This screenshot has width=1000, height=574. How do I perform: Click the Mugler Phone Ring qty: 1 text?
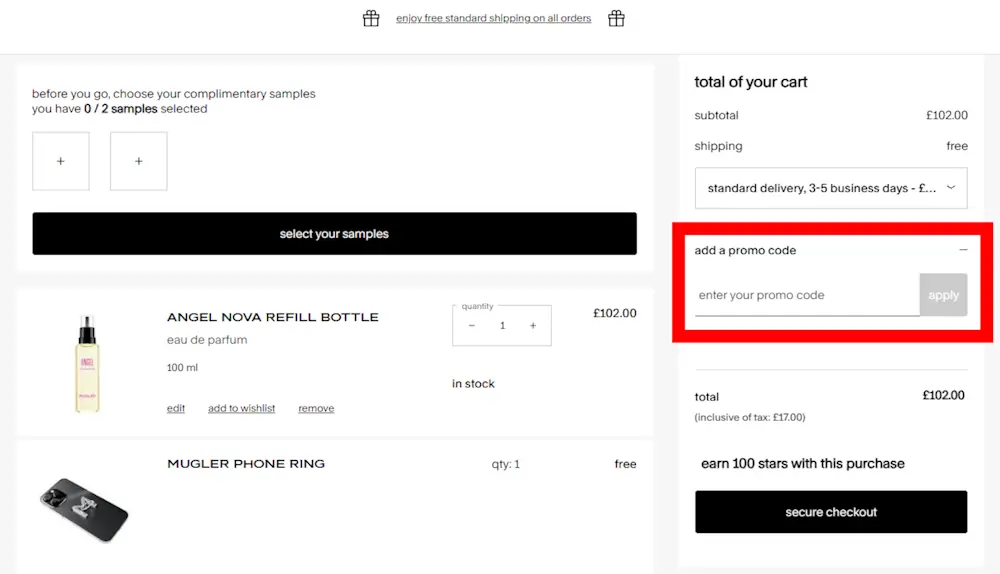[x=506, y=464]
